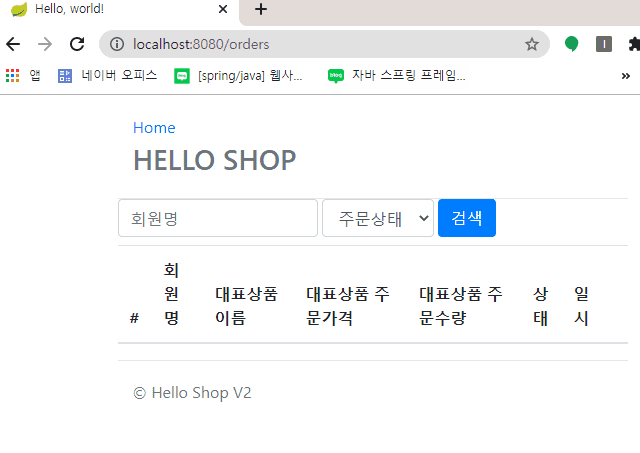Click the HELLO SHOP heading
Screen dimensions: 640x453
click(215, 160)
